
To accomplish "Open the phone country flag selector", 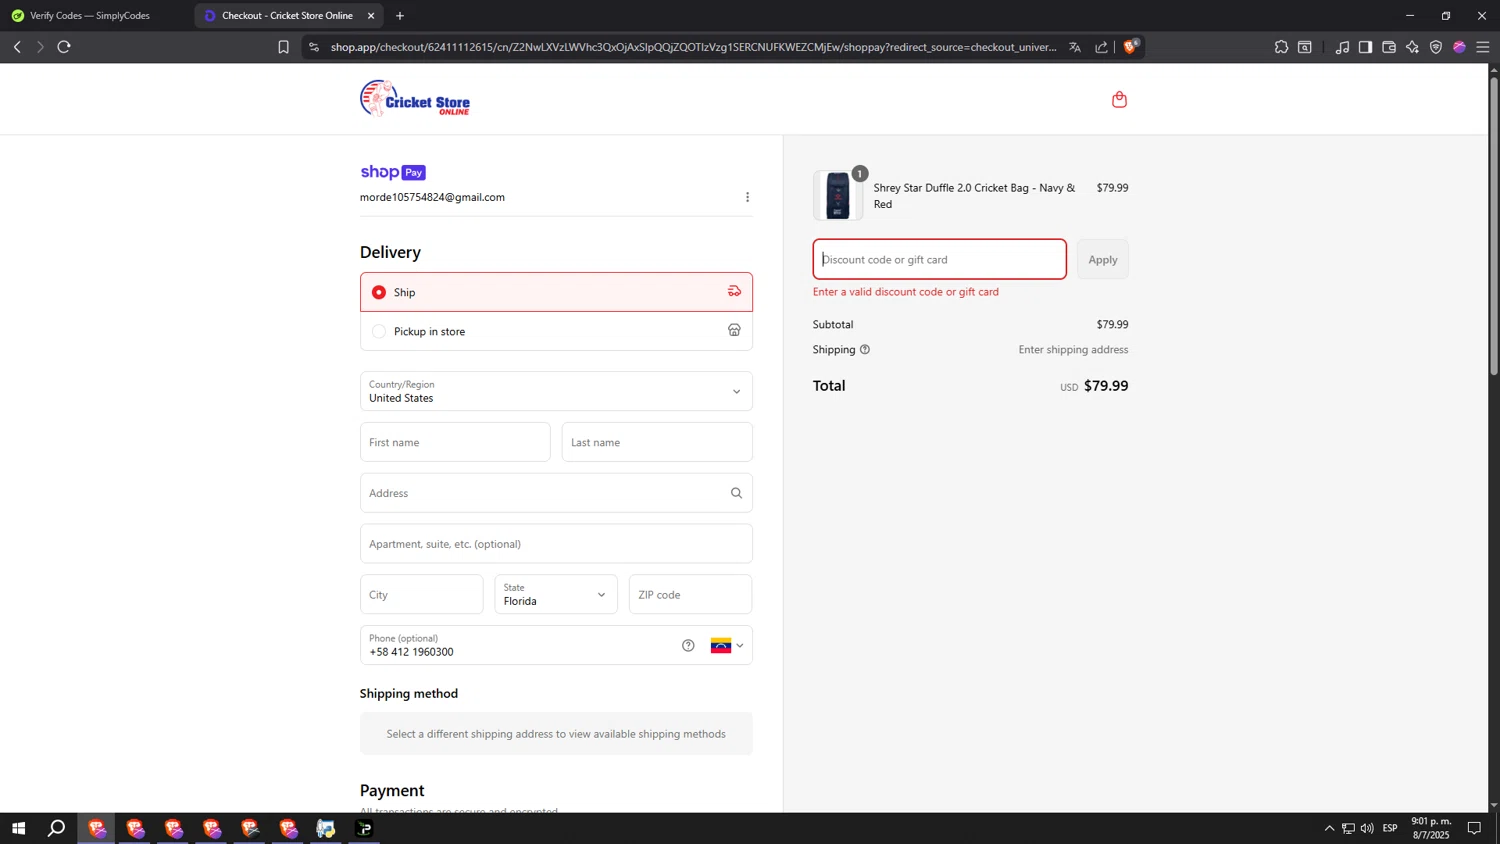I will click(727, 645).
